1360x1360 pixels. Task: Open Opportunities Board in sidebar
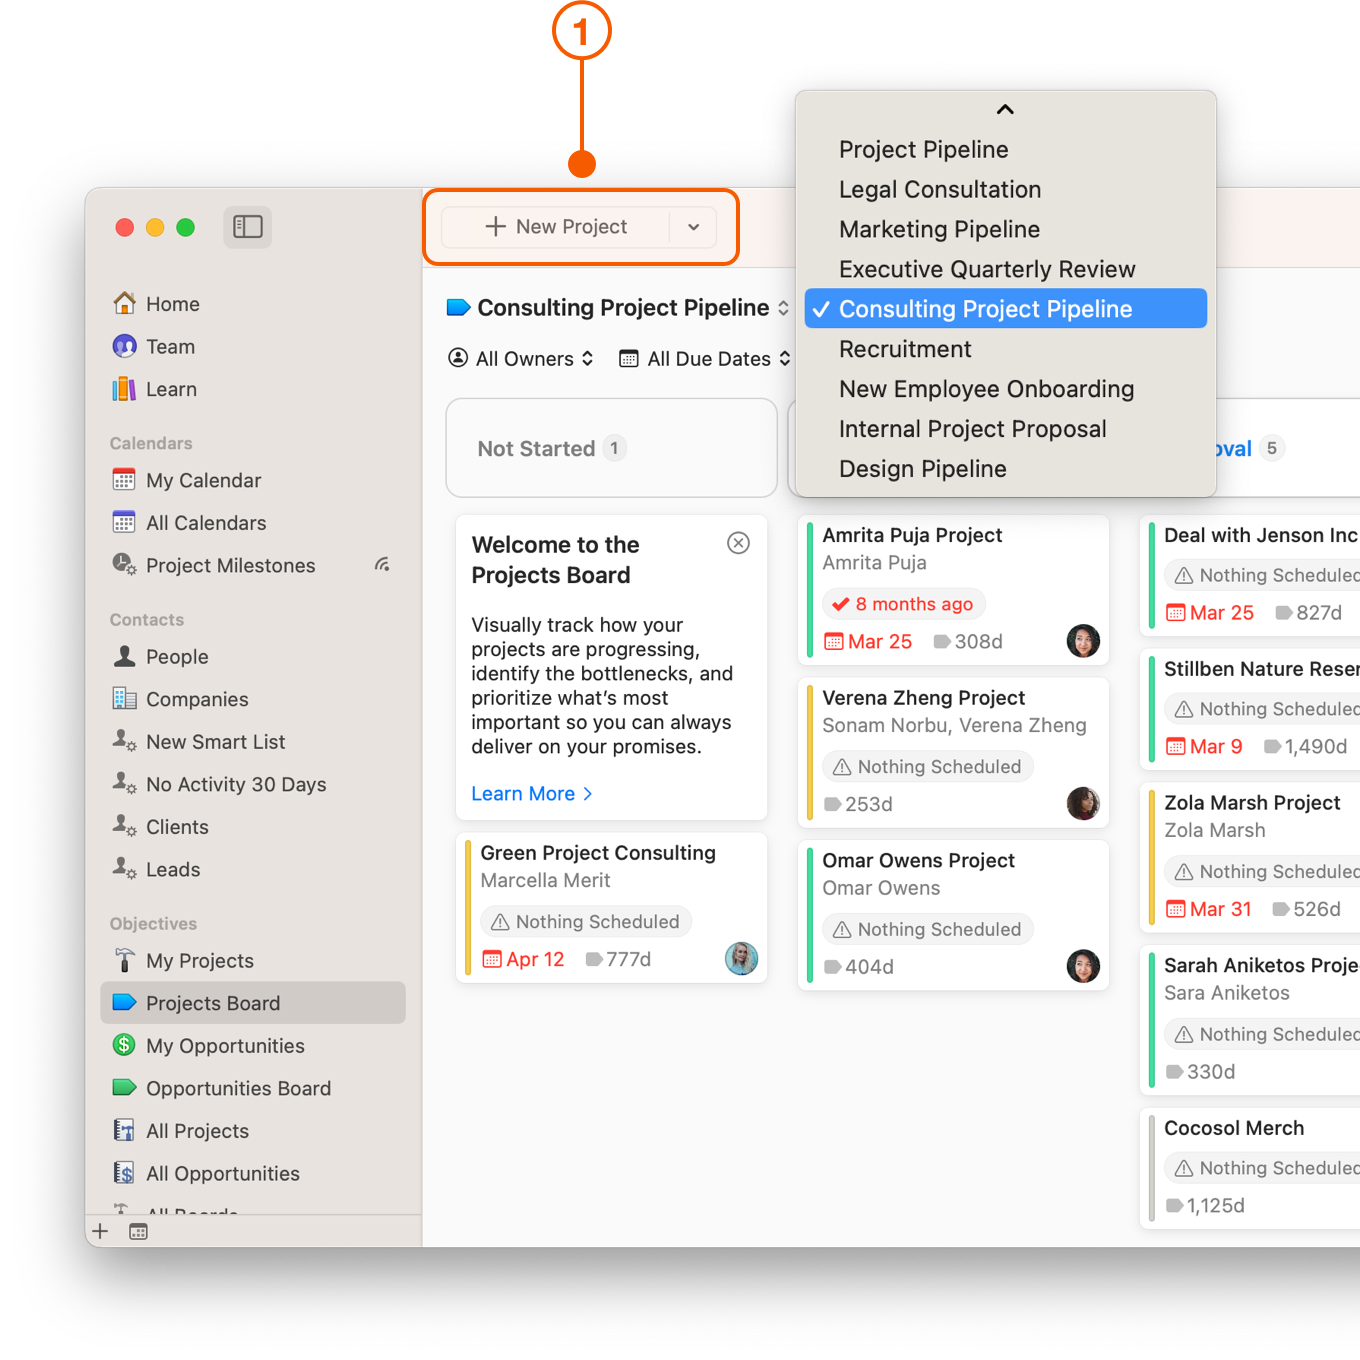pyautogui.click(x=238, y=1089)
